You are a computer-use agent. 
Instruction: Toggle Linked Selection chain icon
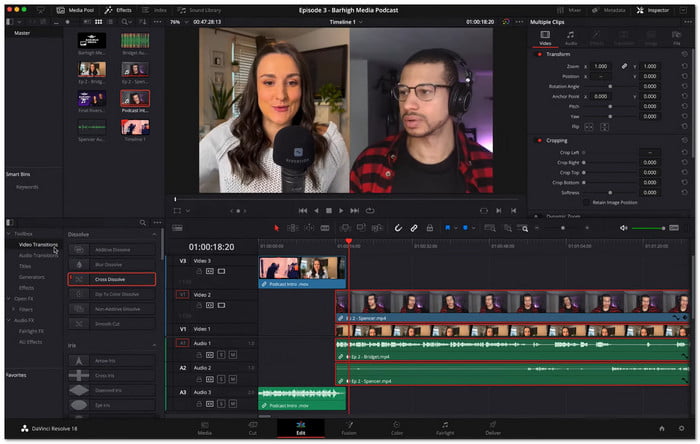[414, 228]
